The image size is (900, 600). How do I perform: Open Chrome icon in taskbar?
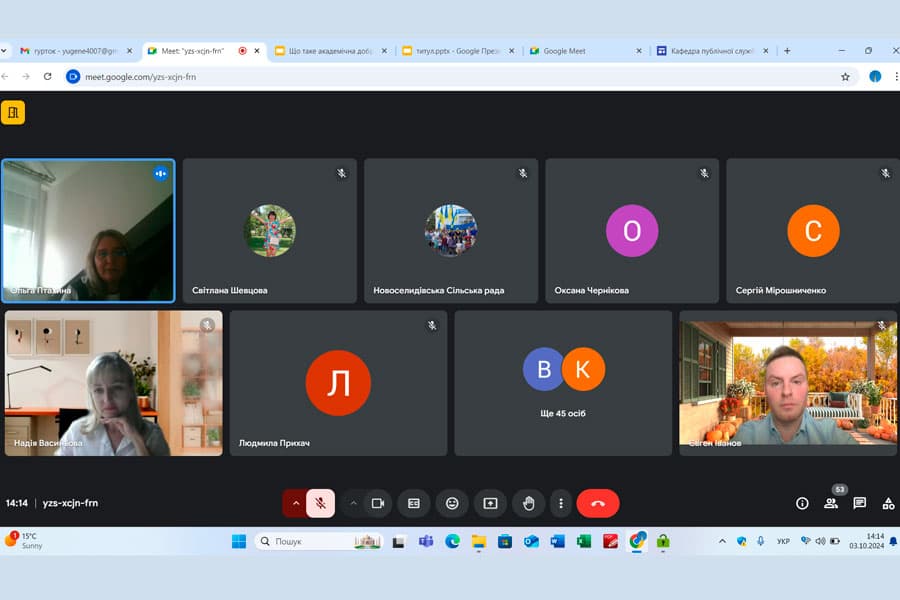[x=637, y=541]
